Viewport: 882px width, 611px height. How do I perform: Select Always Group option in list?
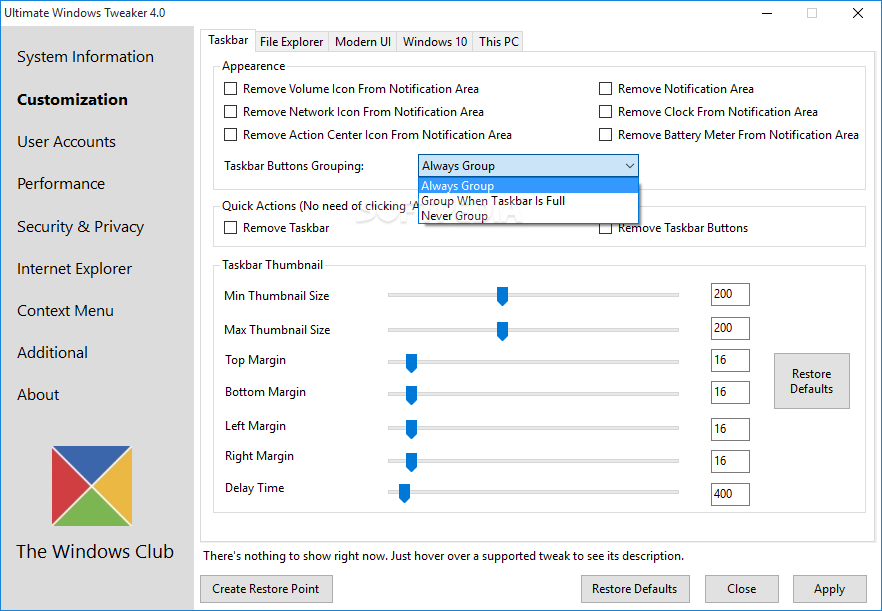pos(528,186)
